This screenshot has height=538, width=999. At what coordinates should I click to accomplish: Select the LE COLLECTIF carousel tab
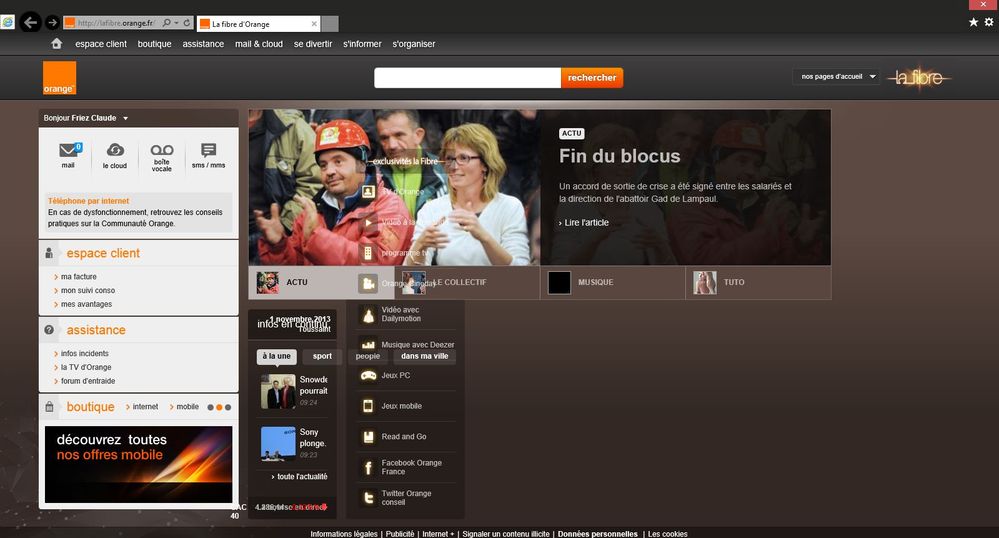click(467, 282)
